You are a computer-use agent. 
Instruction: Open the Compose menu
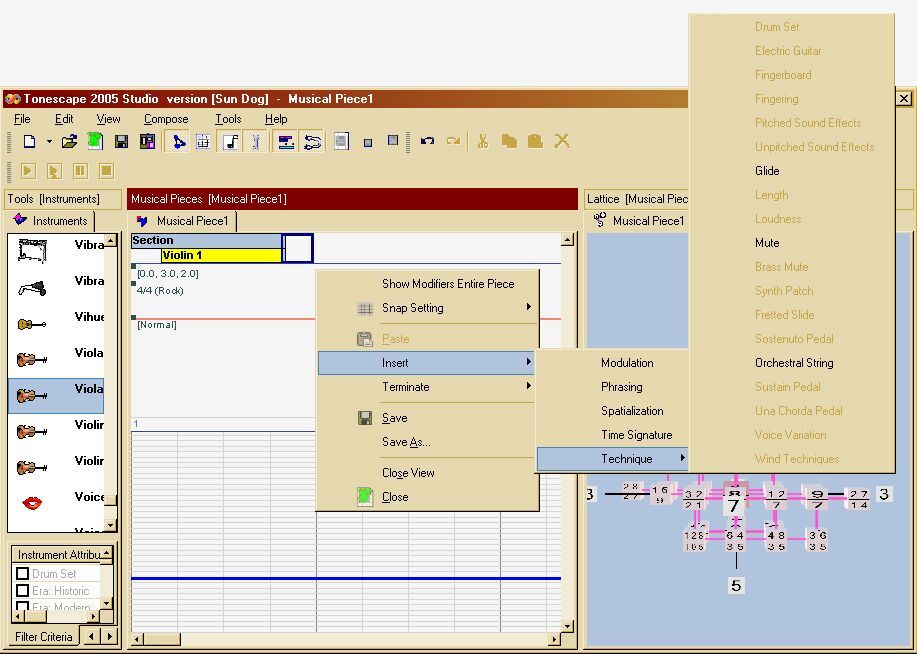coord(166,119)
